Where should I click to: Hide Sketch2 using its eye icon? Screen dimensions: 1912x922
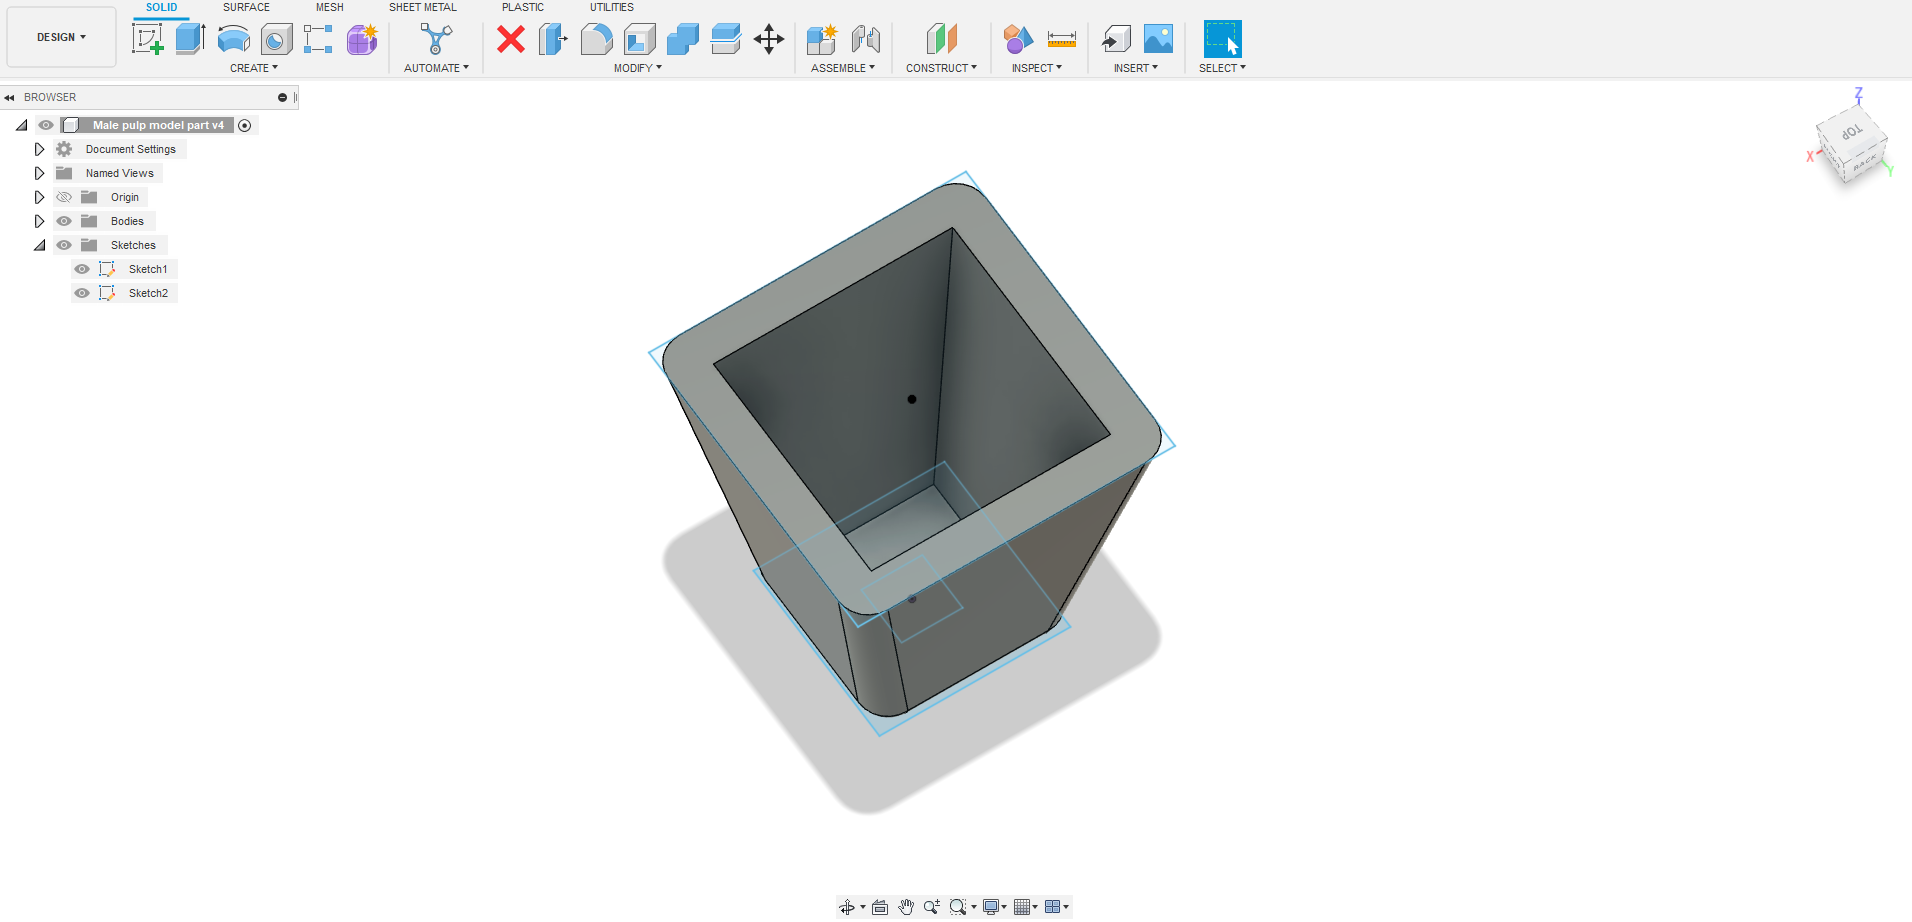coord(82,293)
